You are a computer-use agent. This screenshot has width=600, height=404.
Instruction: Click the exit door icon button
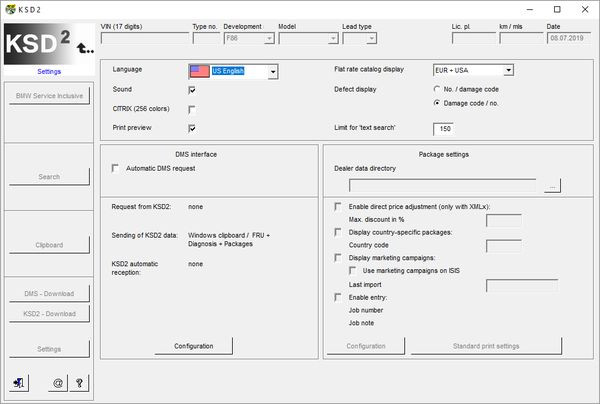pyautogui.click(x=21, y=381)
